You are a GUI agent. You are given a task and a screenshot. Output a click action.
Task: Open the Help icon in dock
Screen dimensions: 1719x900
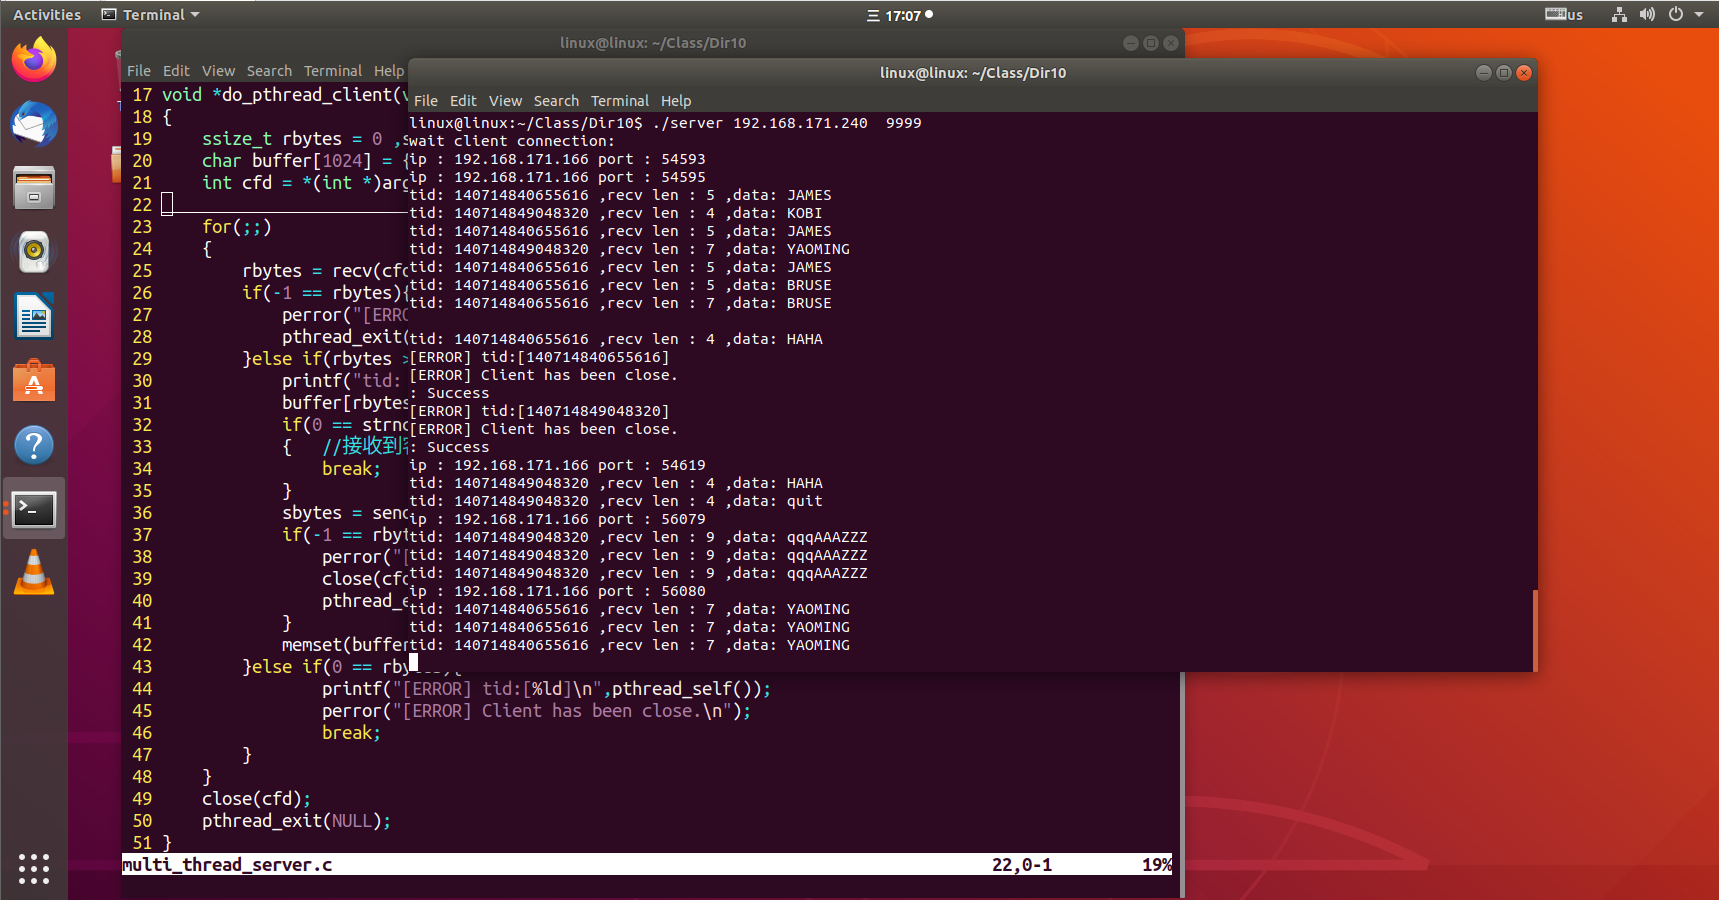(34, 445)
